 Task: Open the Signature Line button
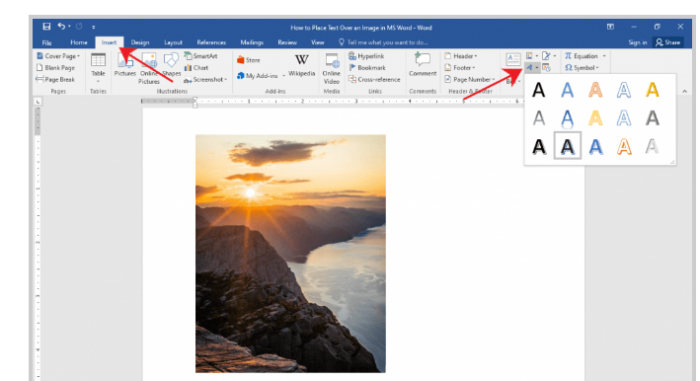coord(549,56)
